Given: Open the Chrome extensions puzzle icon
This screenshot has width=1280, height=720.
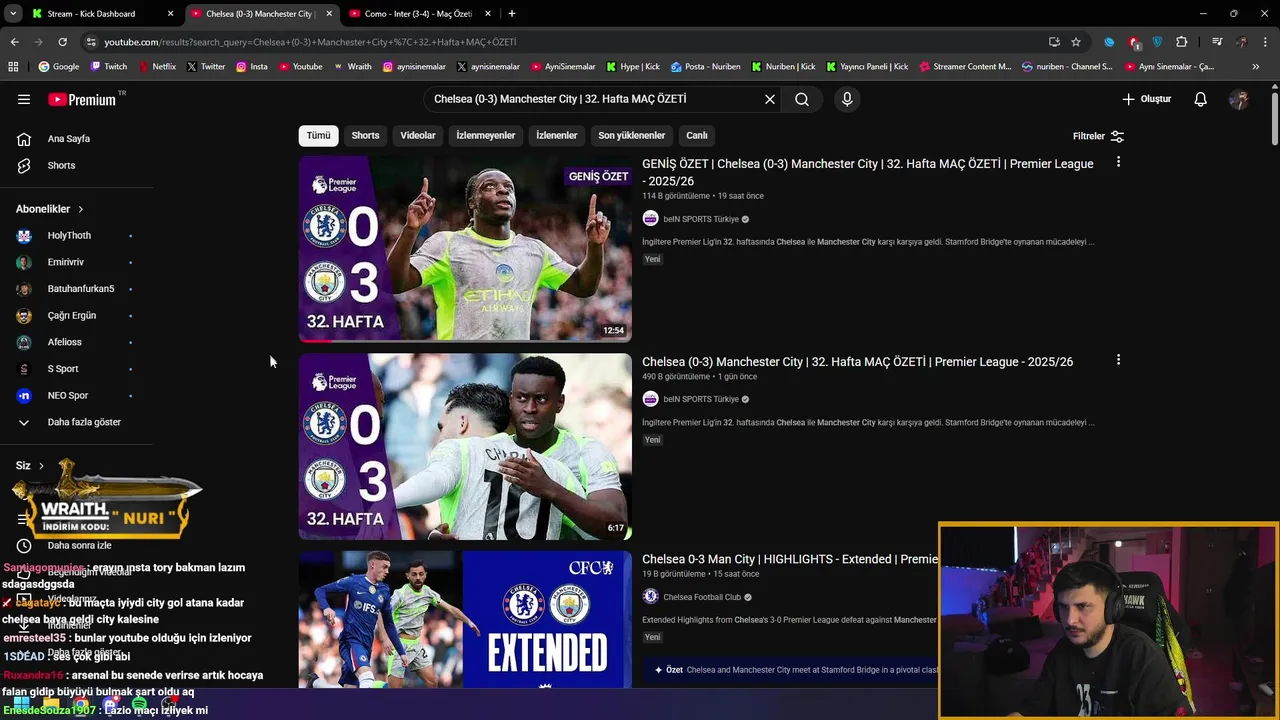Looking at the screenshot, I should (x=1182, y=42).
